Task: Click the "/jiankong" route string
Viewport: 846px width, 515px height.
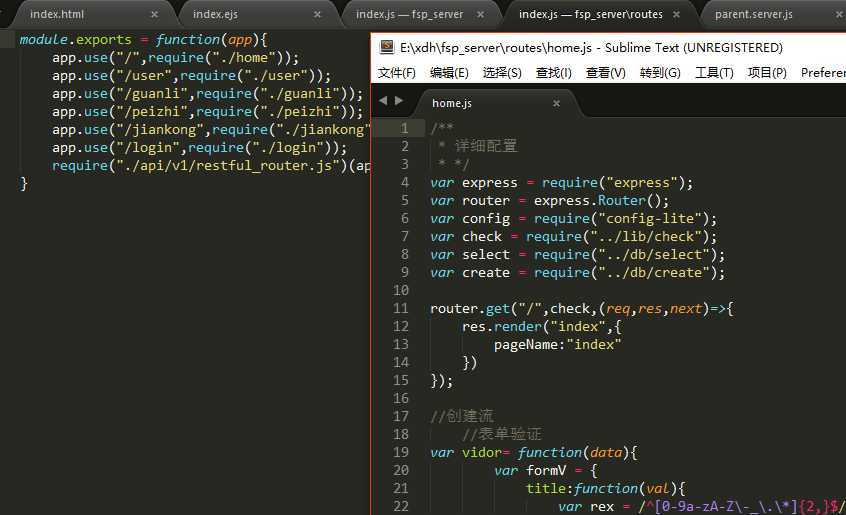Action: point(160,130)
